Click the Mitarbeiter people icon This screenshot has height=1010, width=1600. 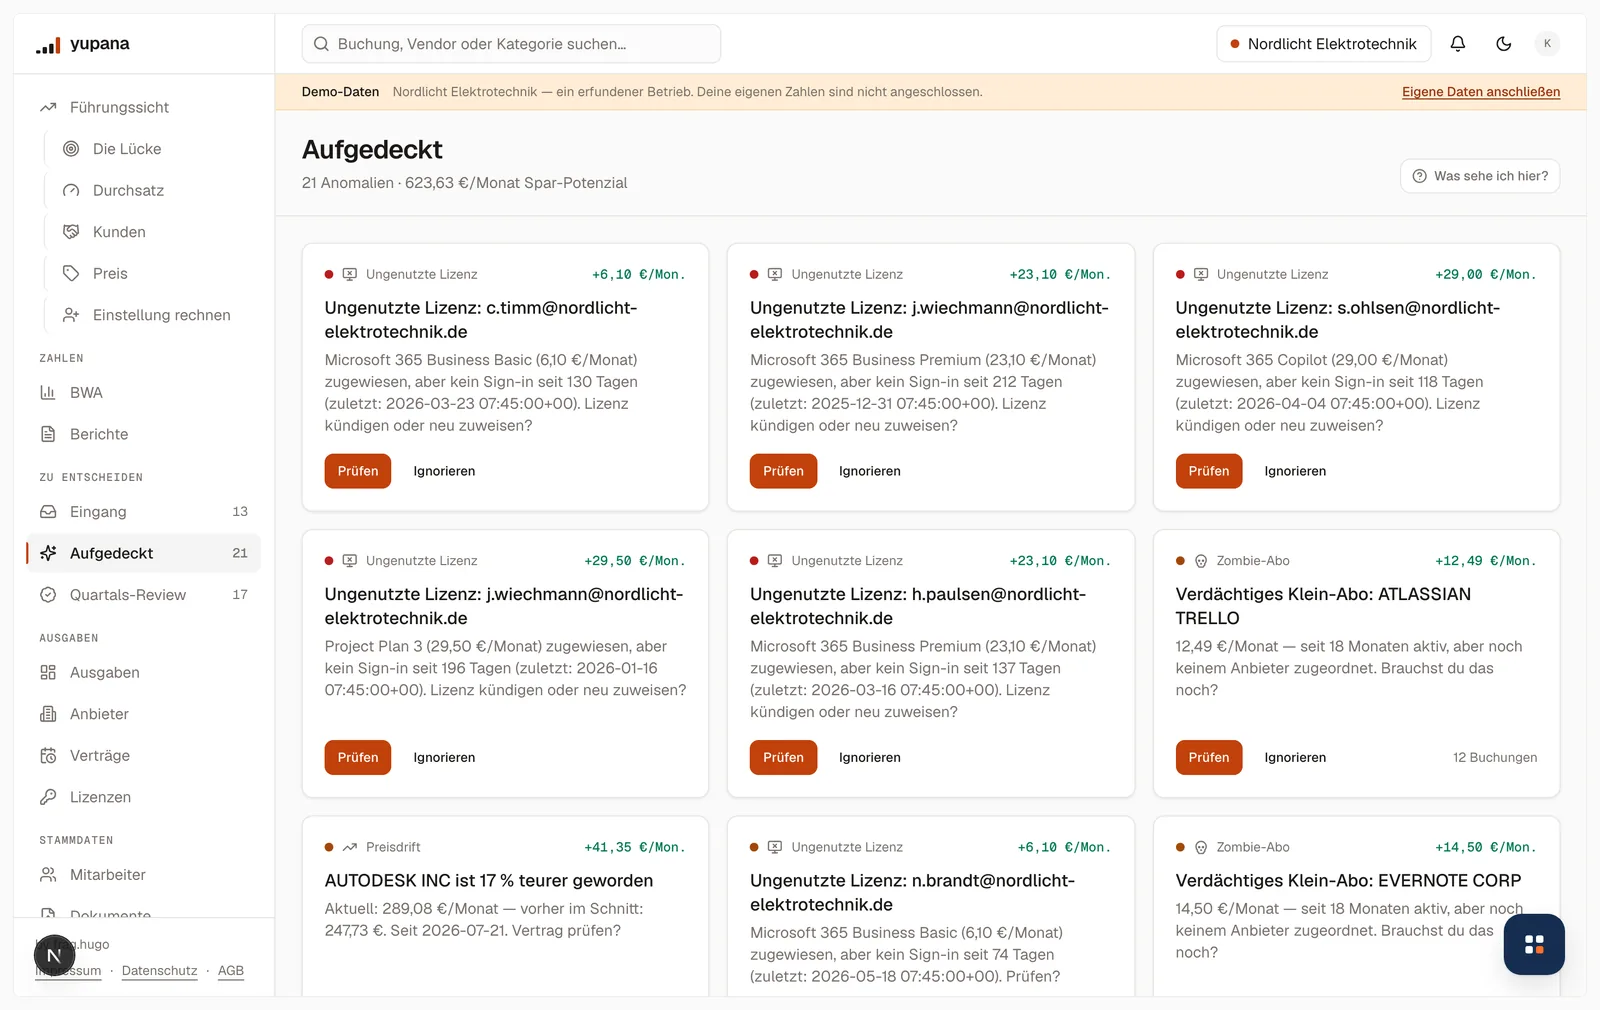48,875
